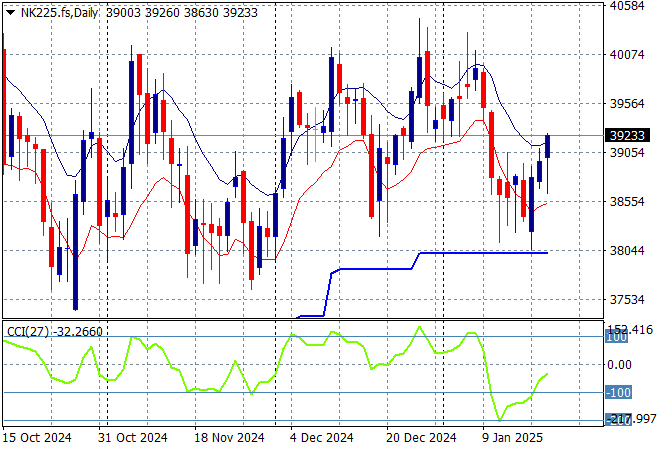Select the 4 Dec 2024 date label
Viewport: 660px width, 450px height.
320,438
